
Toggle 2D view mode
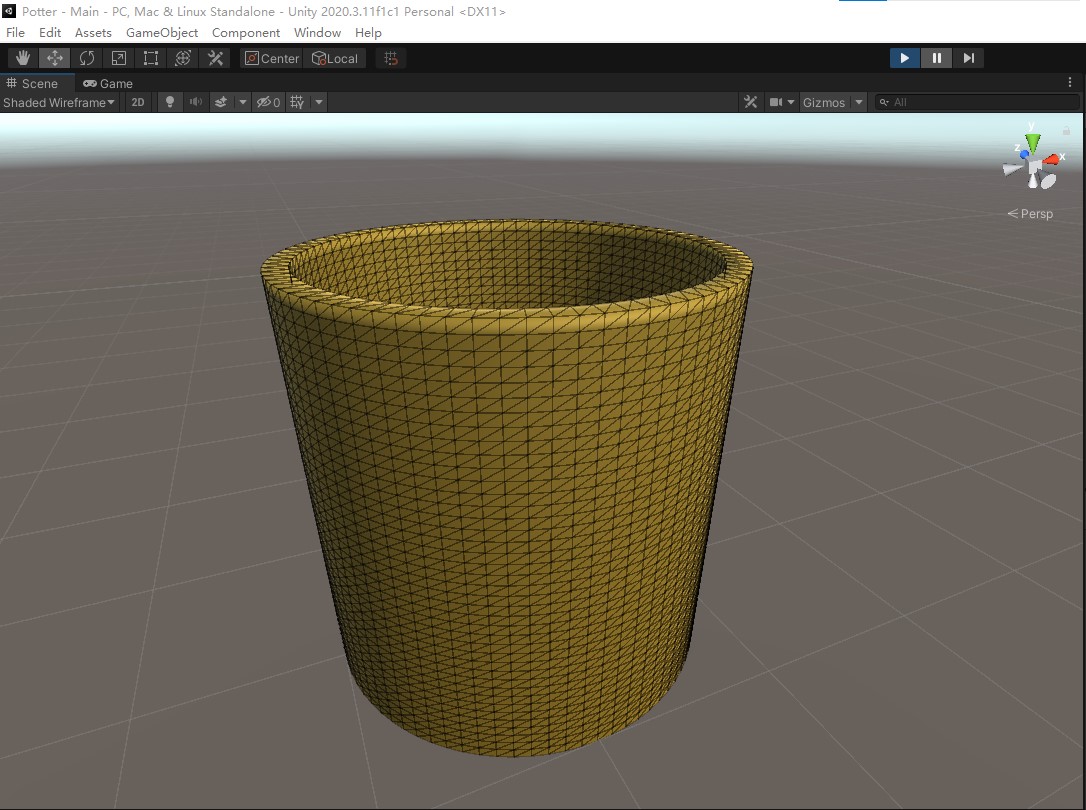[x=138, y=102]
